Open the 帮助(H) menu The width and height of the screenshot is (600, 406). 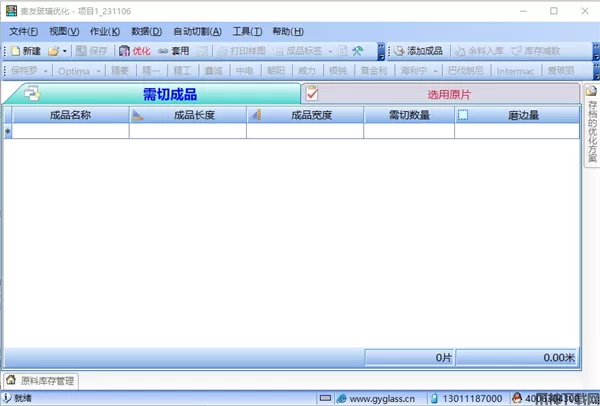288,31
